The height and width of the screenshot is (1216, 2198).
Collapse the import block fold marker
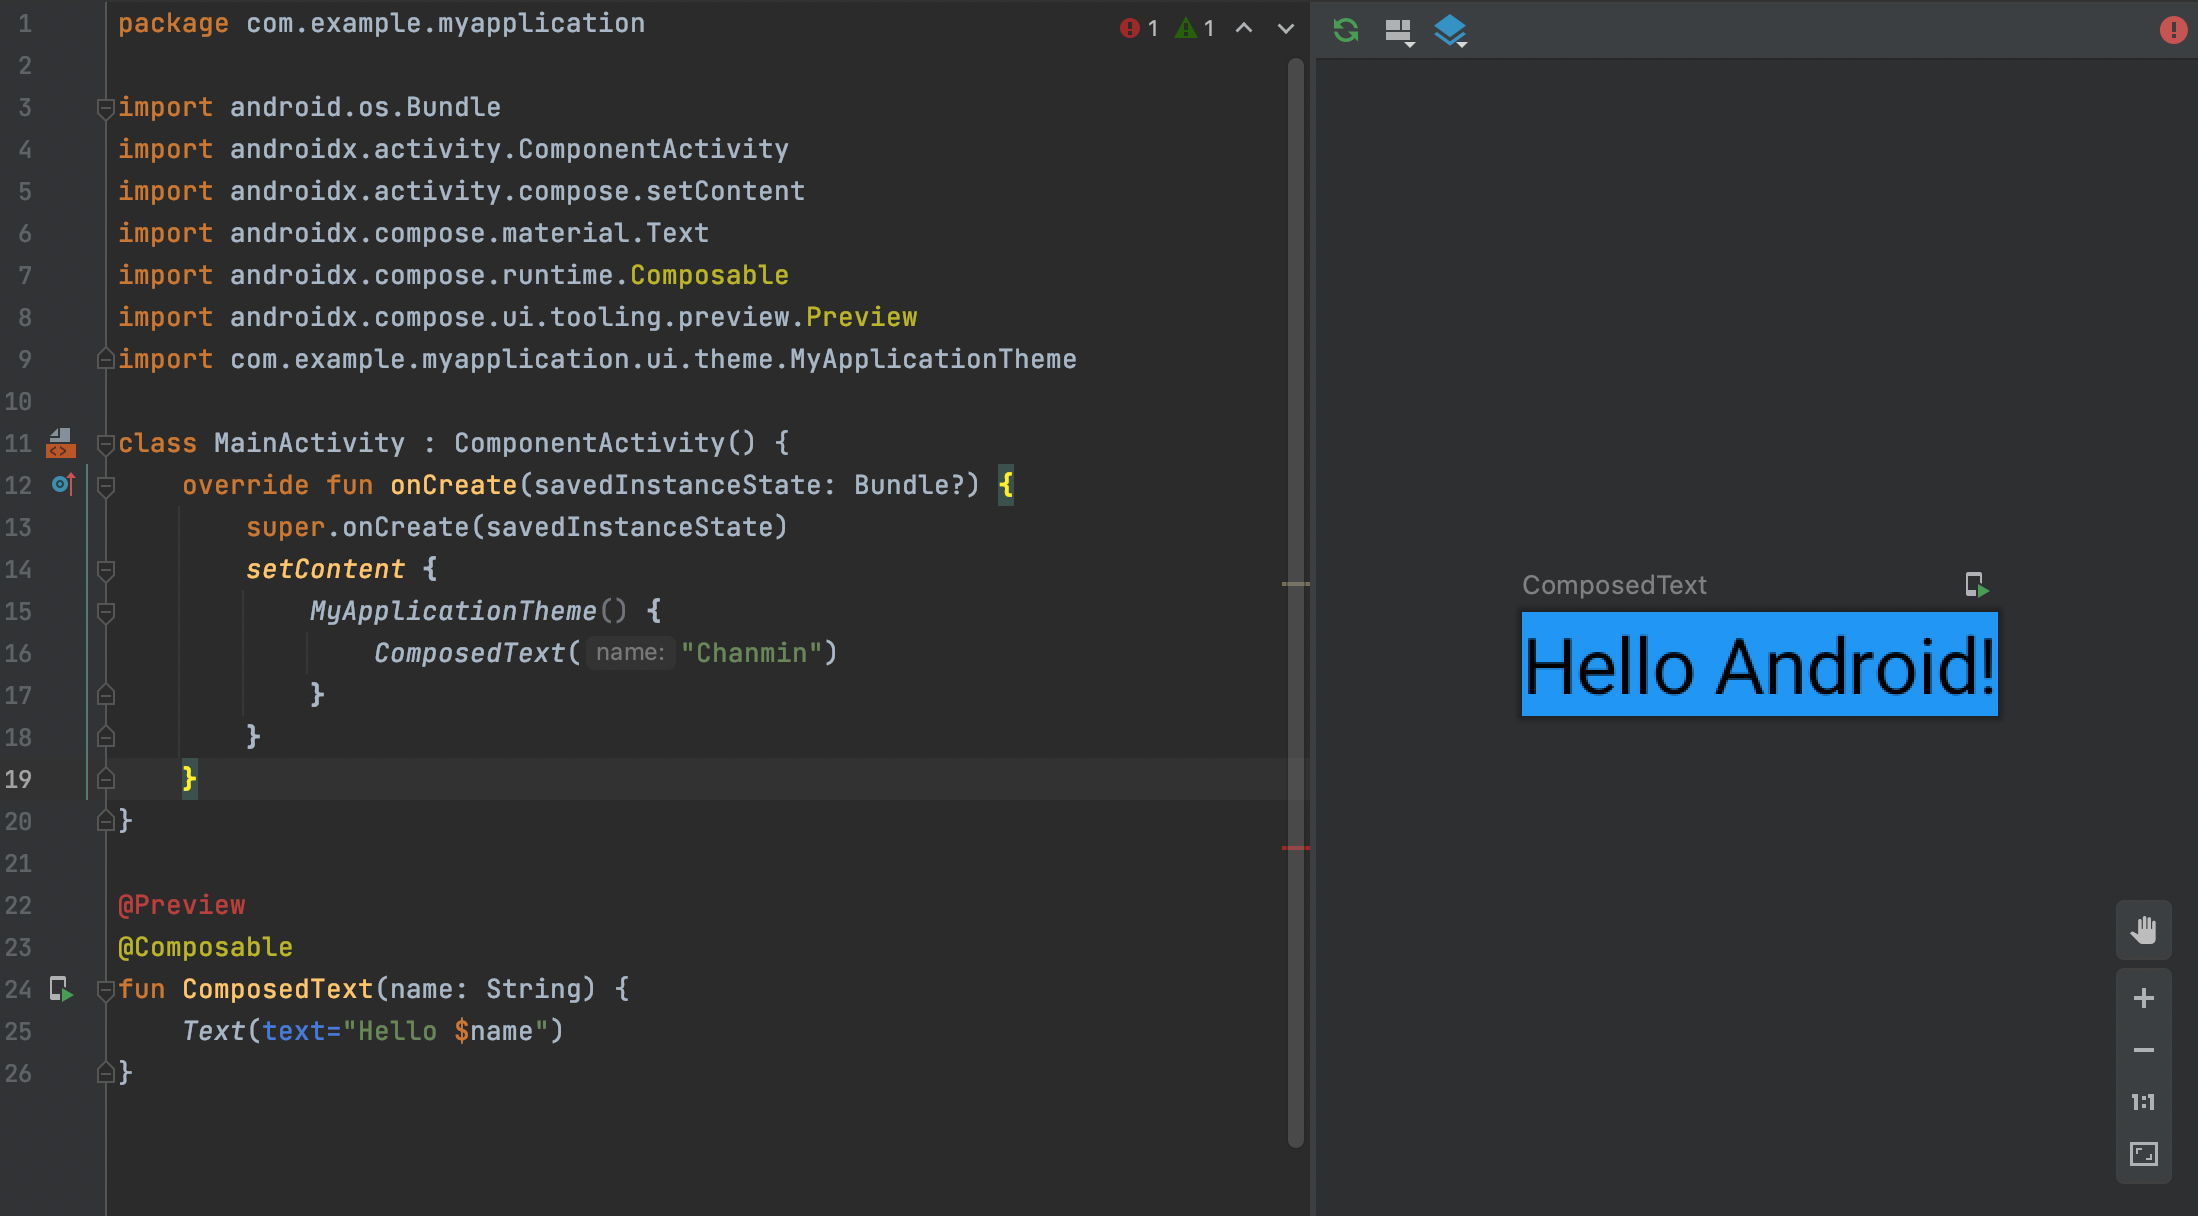tap(105, 107)
